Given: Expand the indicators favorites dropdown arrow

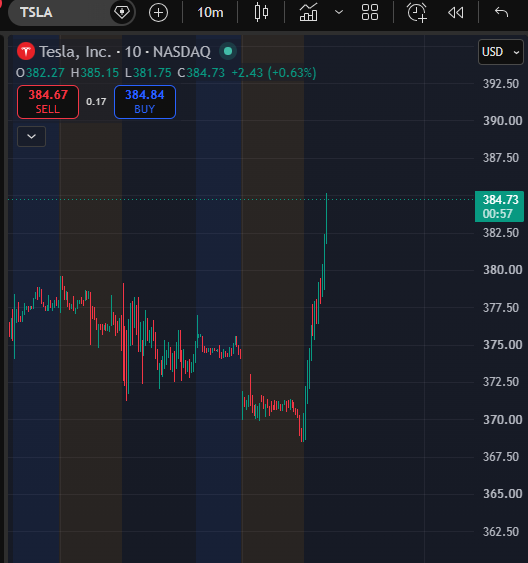Looking at the screenshot, I should [339, 13].
